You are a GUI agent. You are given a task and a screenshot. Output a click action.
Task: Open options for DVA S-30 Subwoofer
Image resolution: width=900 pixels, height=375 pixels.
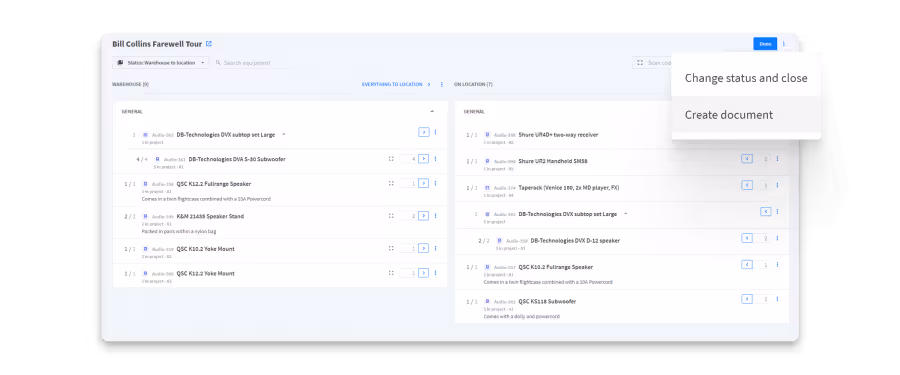pos(435,158)
